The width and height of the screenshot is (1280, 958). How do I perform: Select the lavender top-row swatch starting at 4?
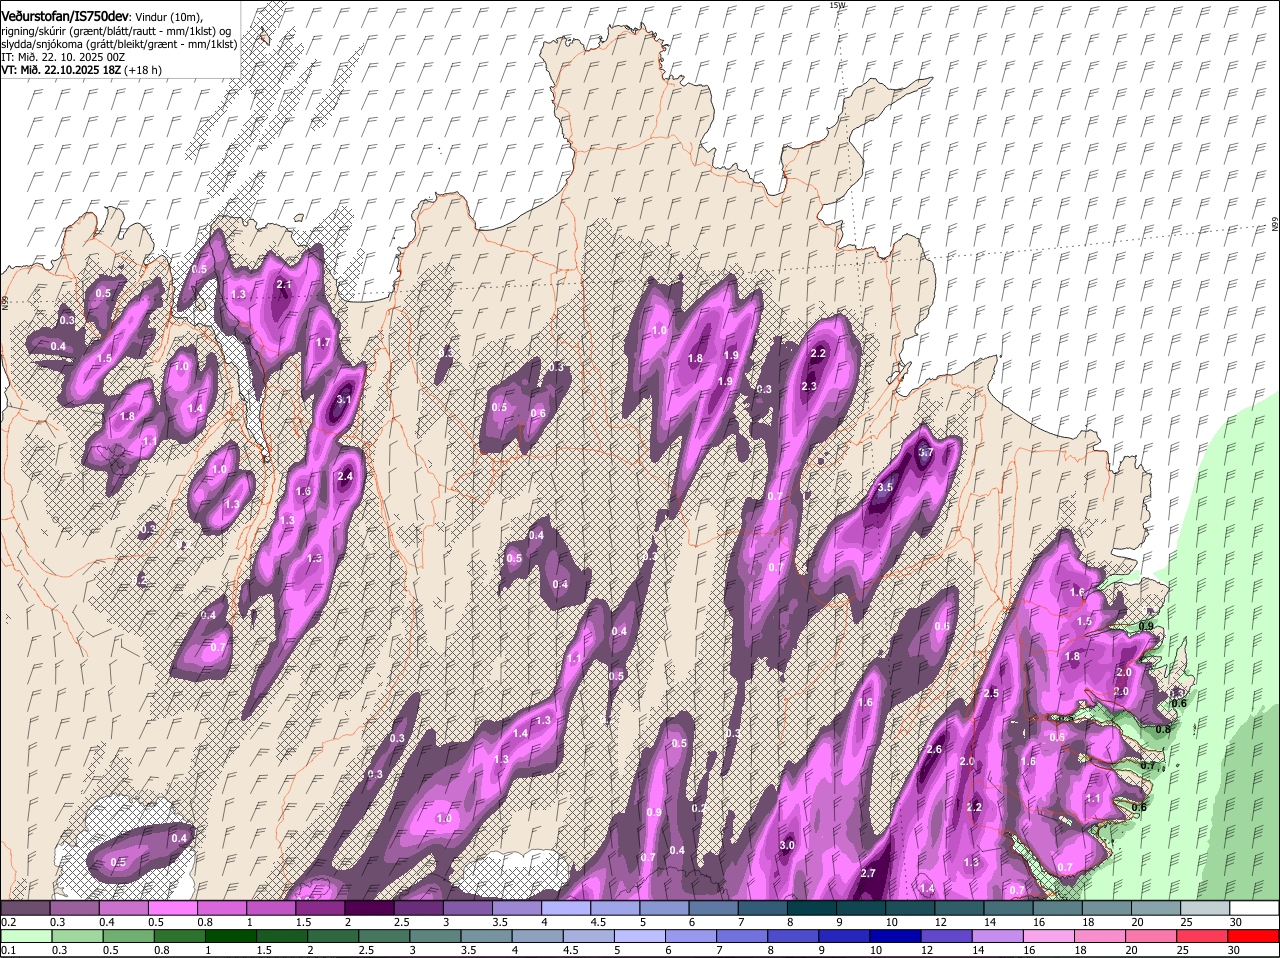tap(566, 908)
